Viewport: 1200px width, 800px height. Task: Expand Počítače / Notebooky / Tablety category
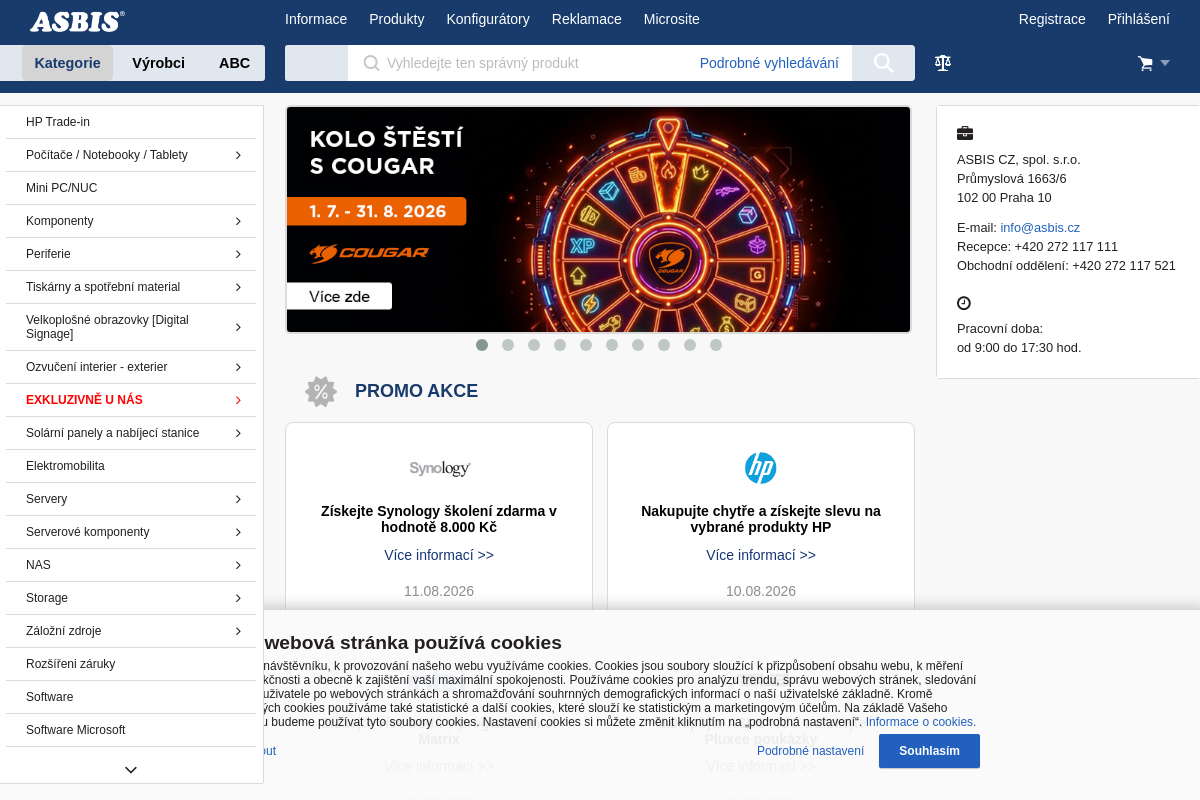(238, 155)
